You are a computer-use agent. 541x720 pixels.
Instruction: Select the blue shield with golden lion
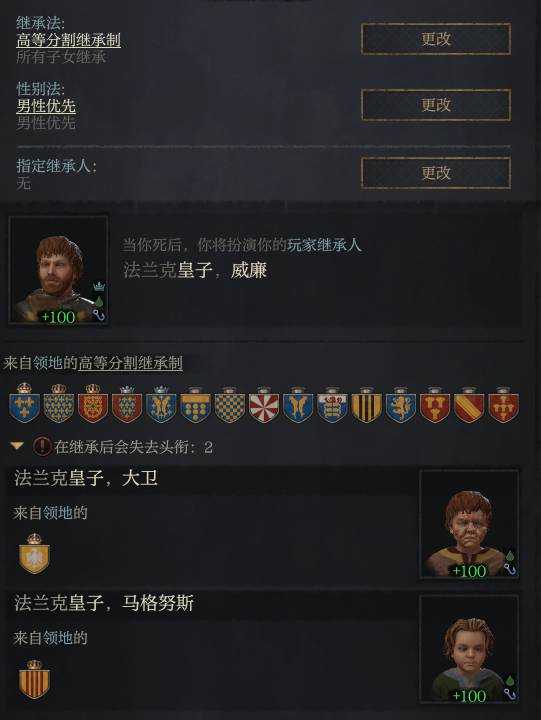400,404
